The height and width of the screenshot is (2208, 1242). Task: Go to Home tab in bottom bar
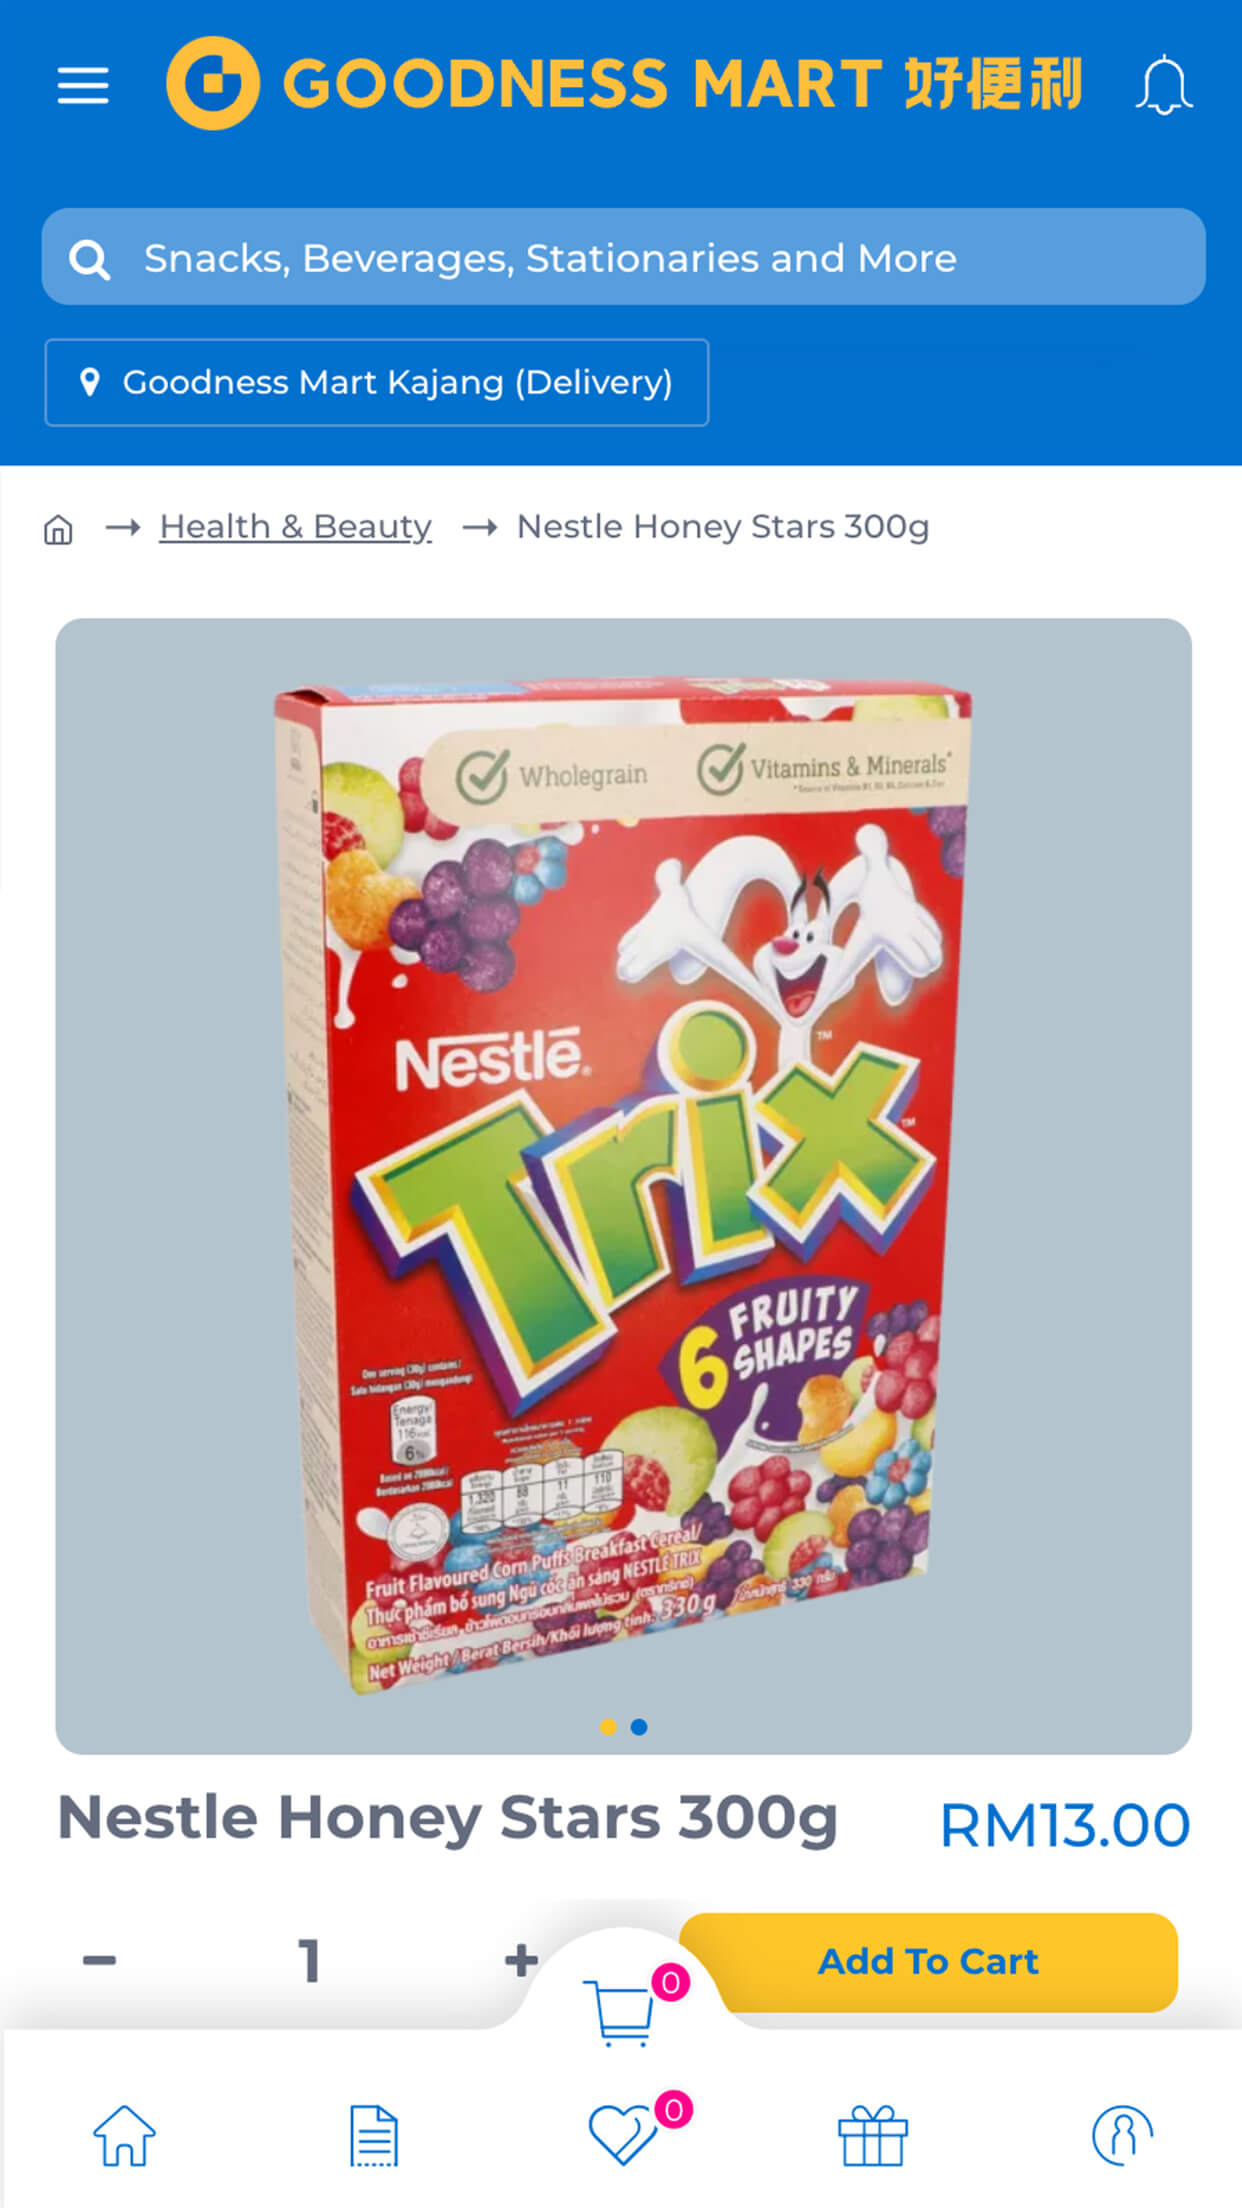tap(124, 2136)
